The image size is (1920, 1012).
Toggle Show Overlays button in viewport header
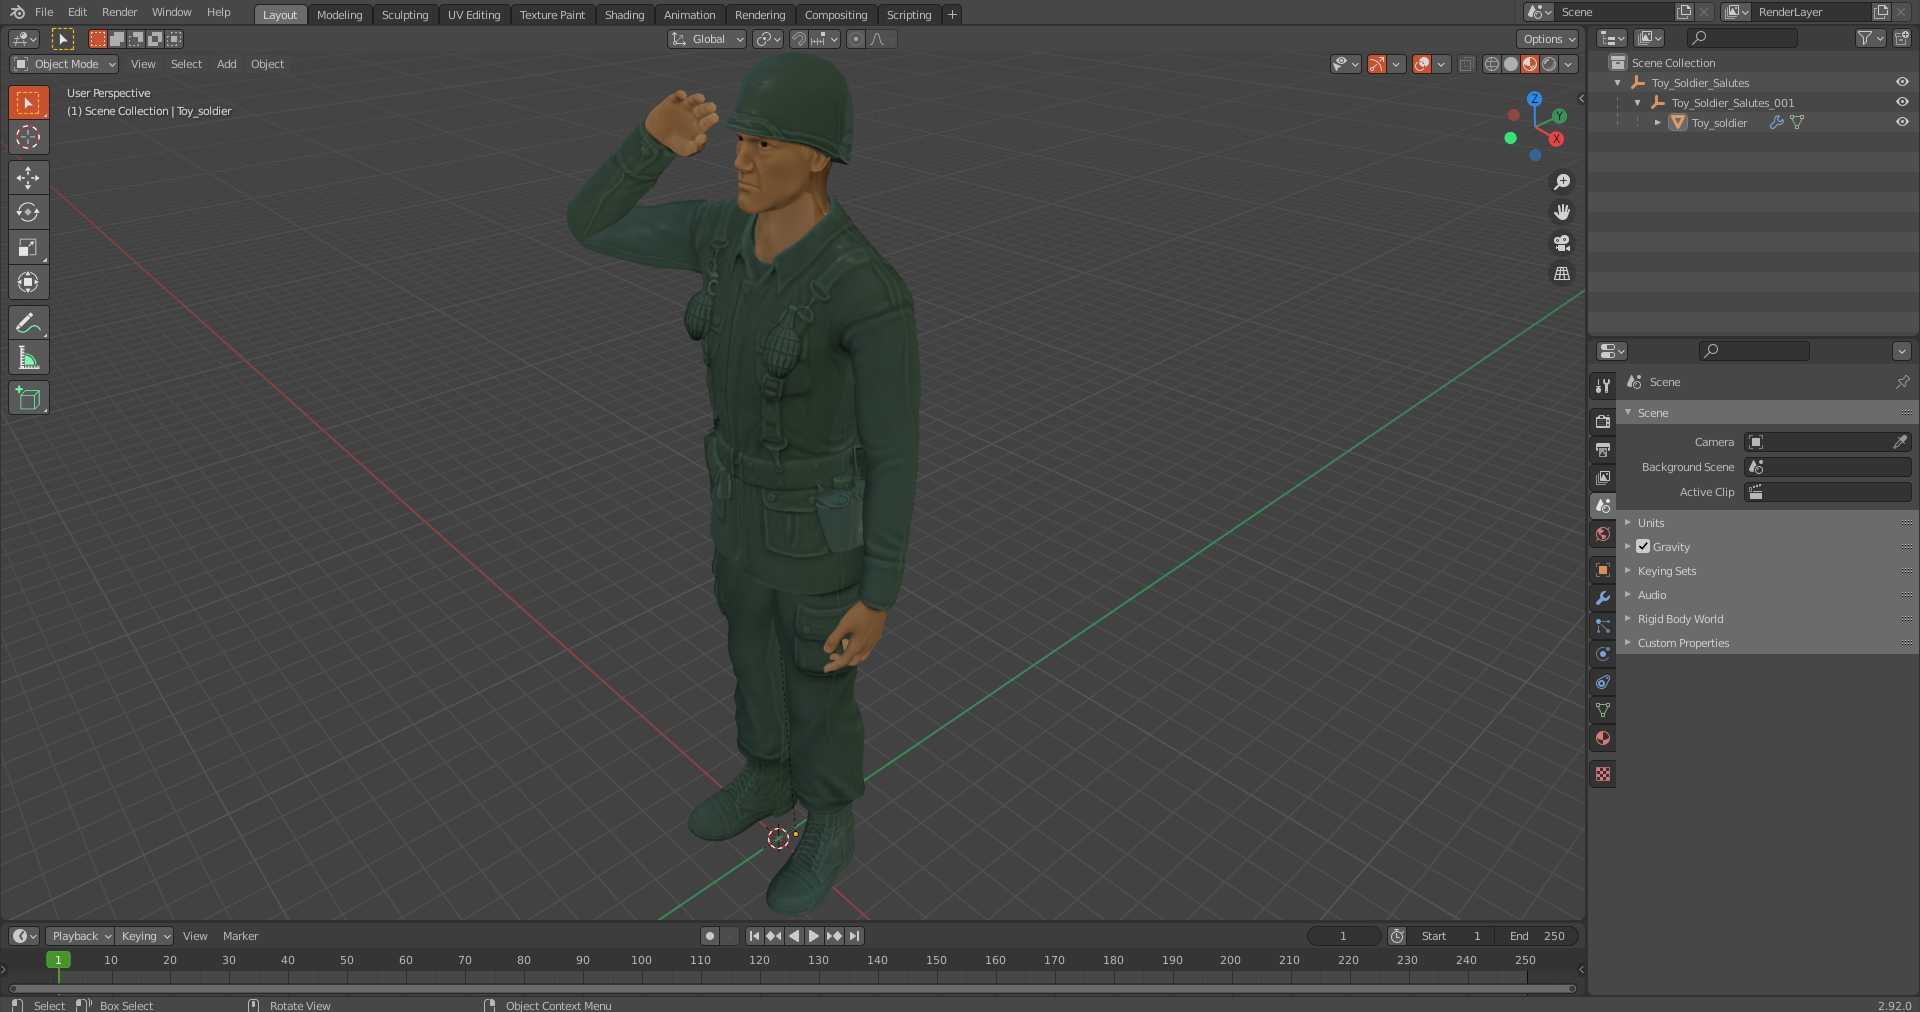click(x=1422, y=64)
